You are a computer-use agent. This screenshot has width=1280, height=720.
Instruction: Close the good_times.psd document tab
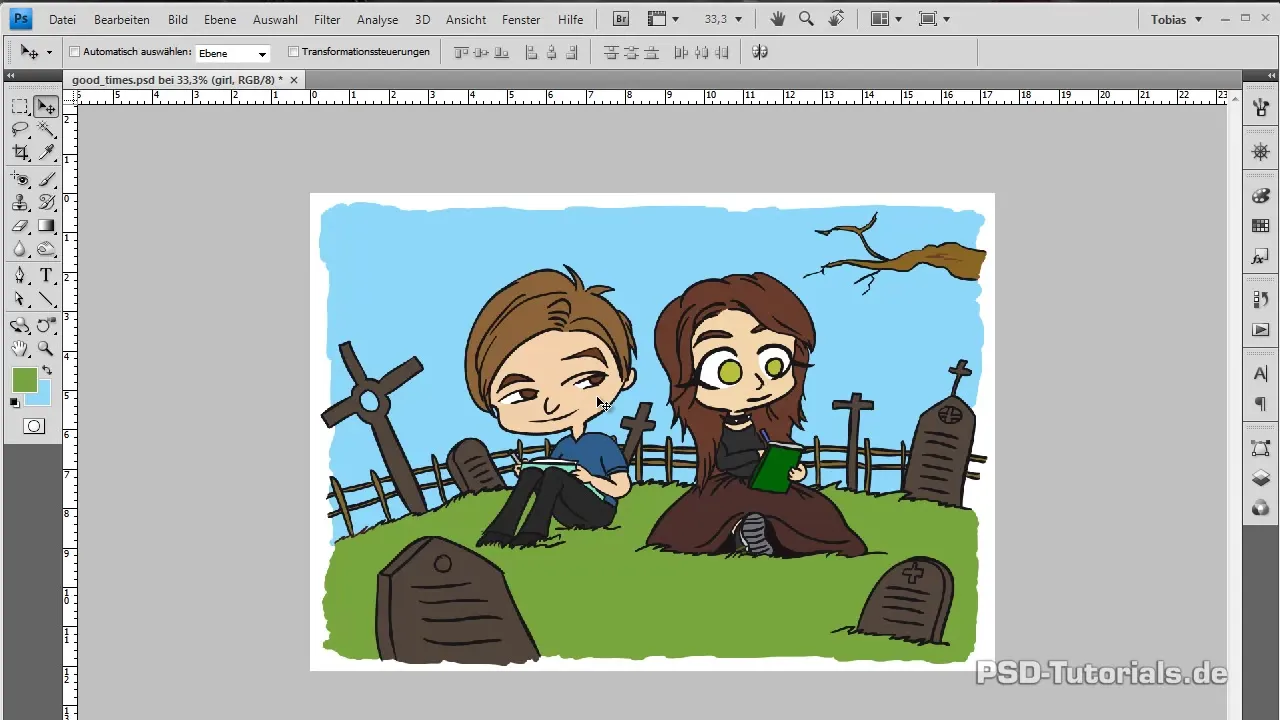coord(293,79)
